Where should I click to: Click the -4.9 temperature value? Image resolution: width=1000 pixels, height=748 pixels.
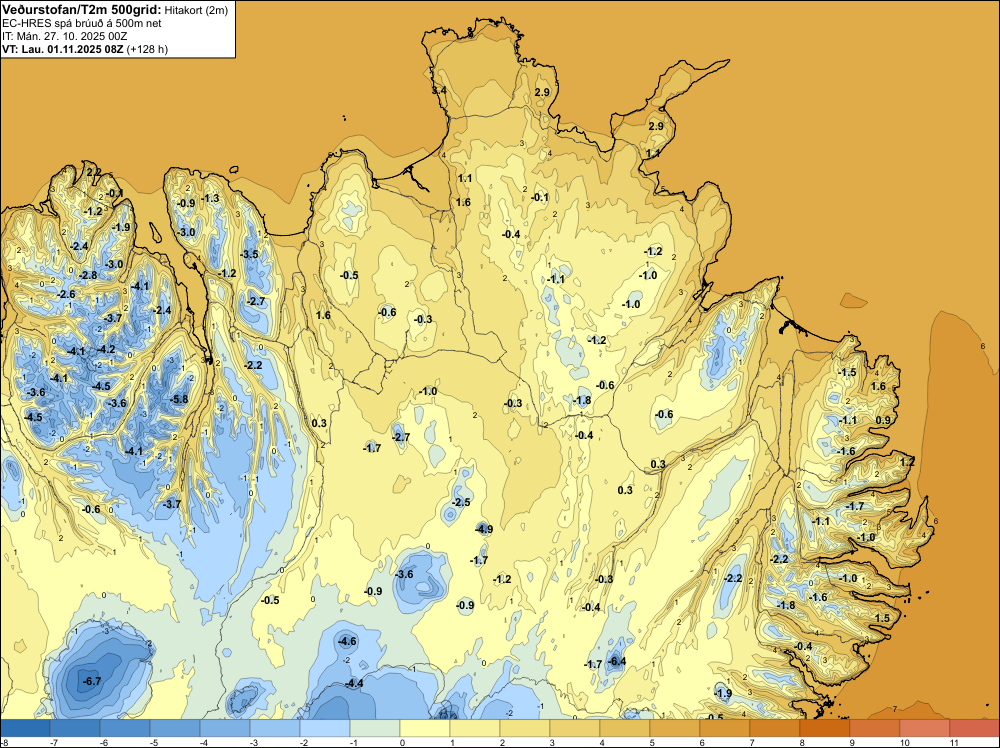click(484, 529)
